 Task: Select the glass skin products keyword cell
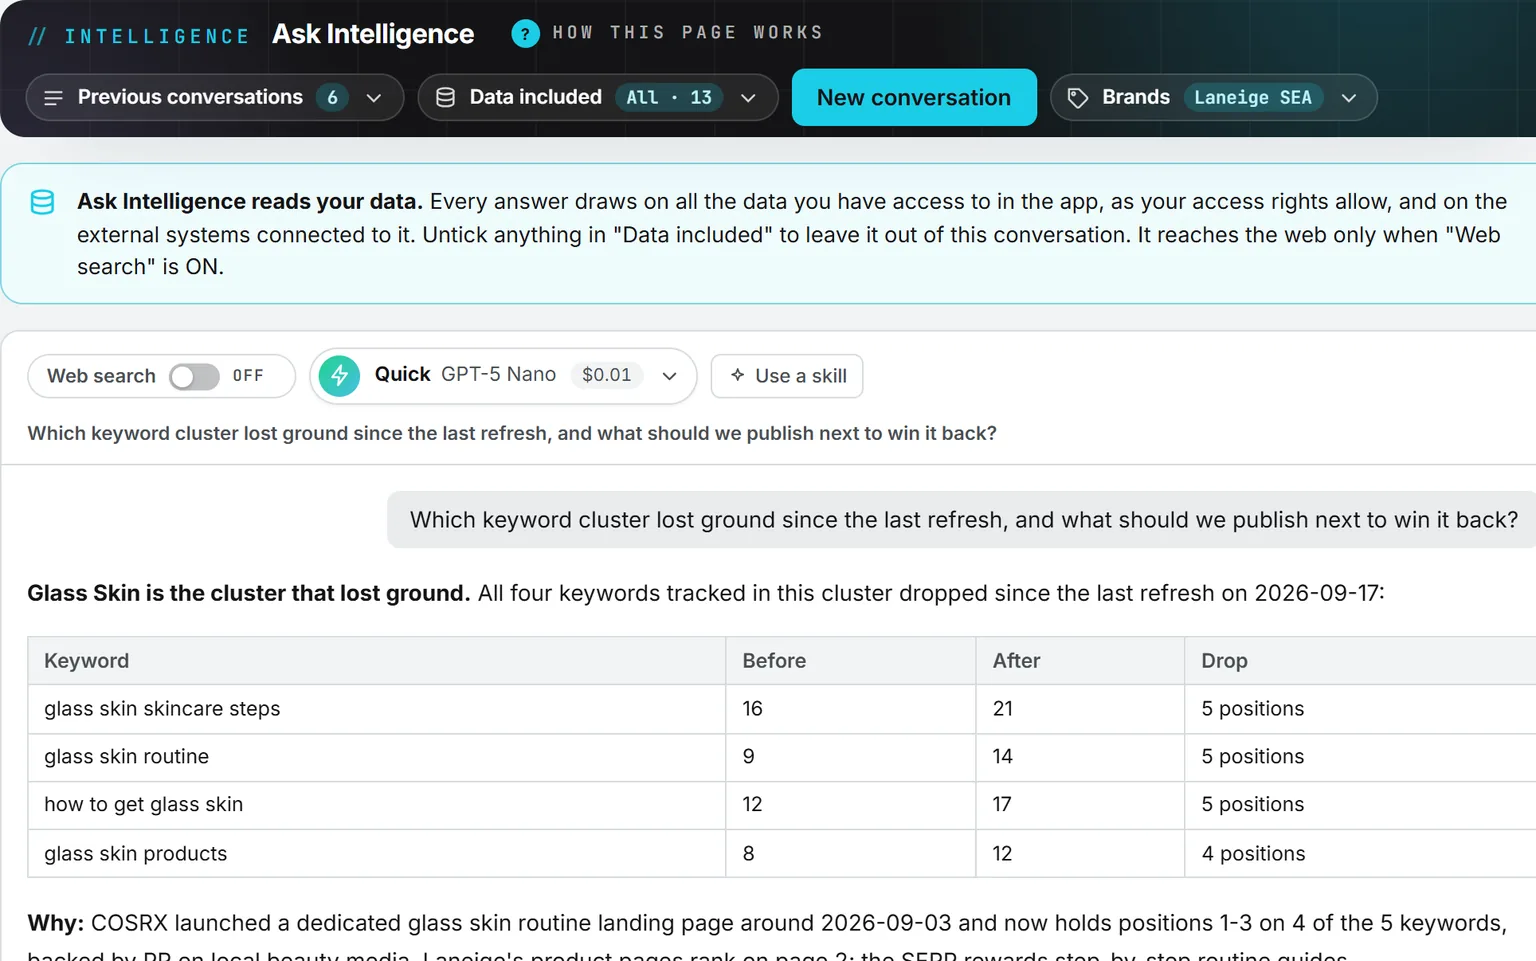(376, 854)
